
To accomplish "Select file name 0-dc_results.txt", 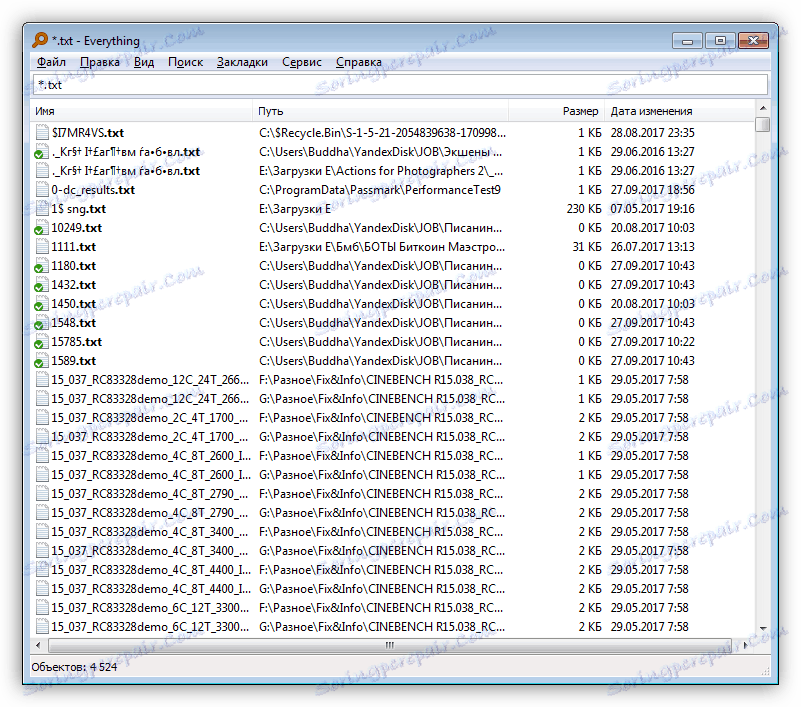I will [93, 190].
